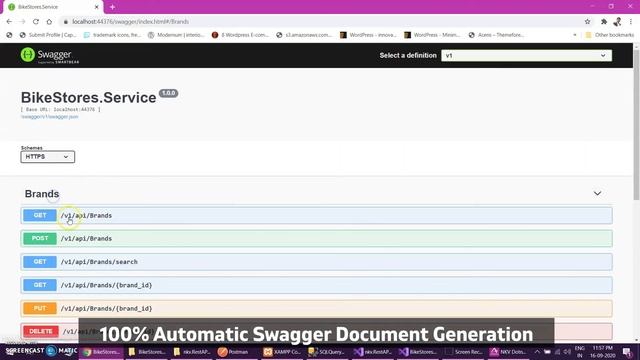
Task: Open the Select a definition v1 dropdown
Action: coord(527,56)
